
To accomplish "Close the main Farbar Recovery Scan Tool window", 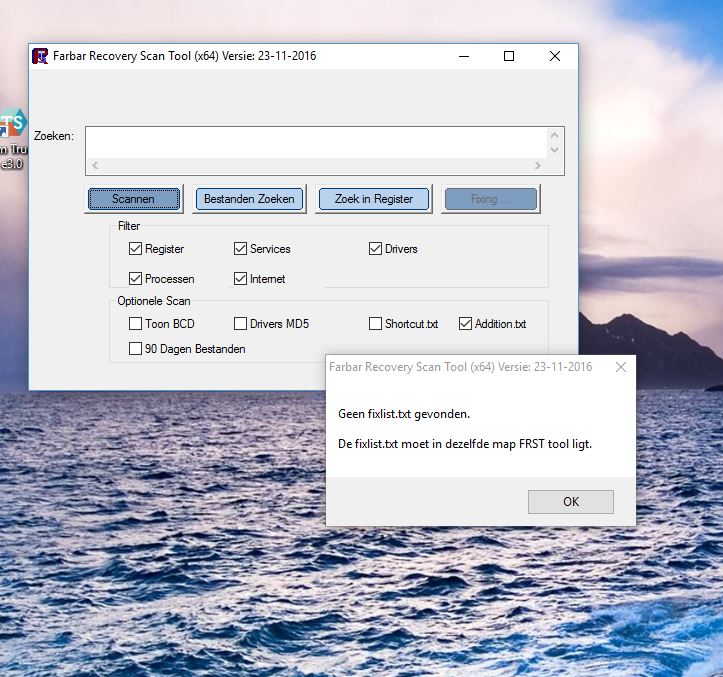I will [x=555, y=56].
